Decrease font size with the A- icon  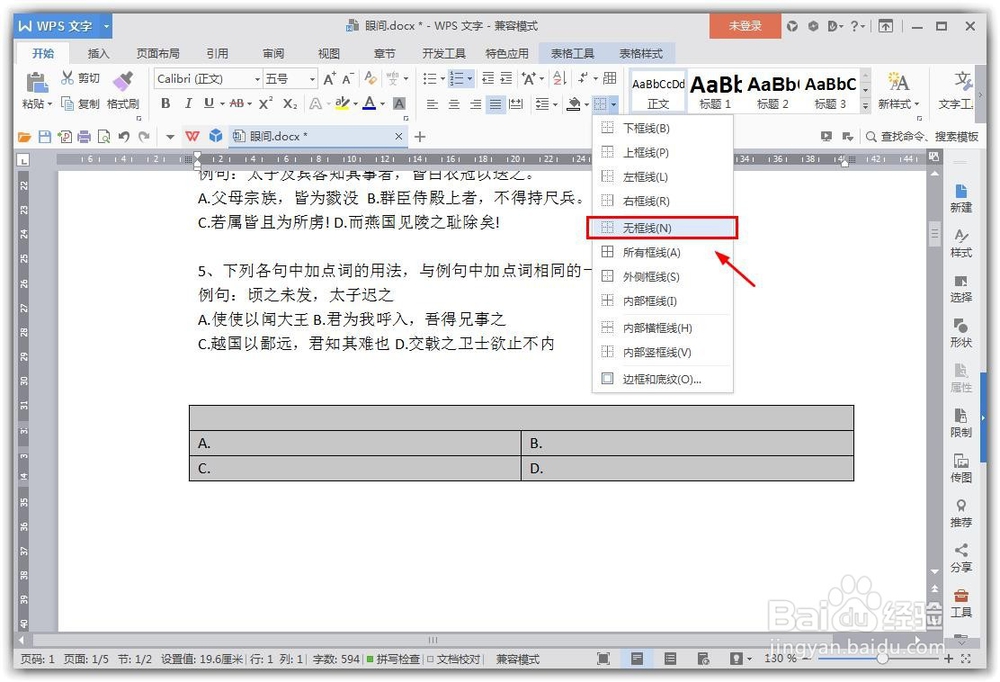(348, 78)
